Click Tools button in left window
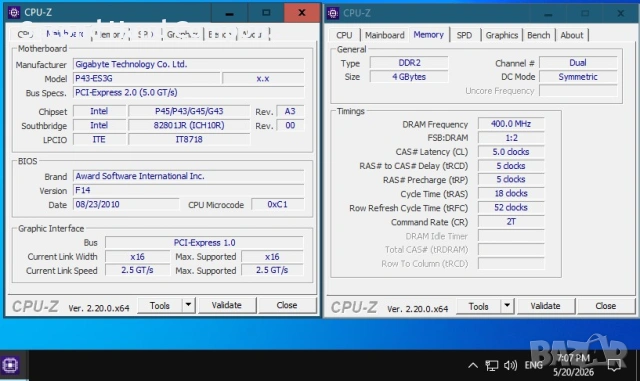 pyautogui.click(x=160, y=305)
